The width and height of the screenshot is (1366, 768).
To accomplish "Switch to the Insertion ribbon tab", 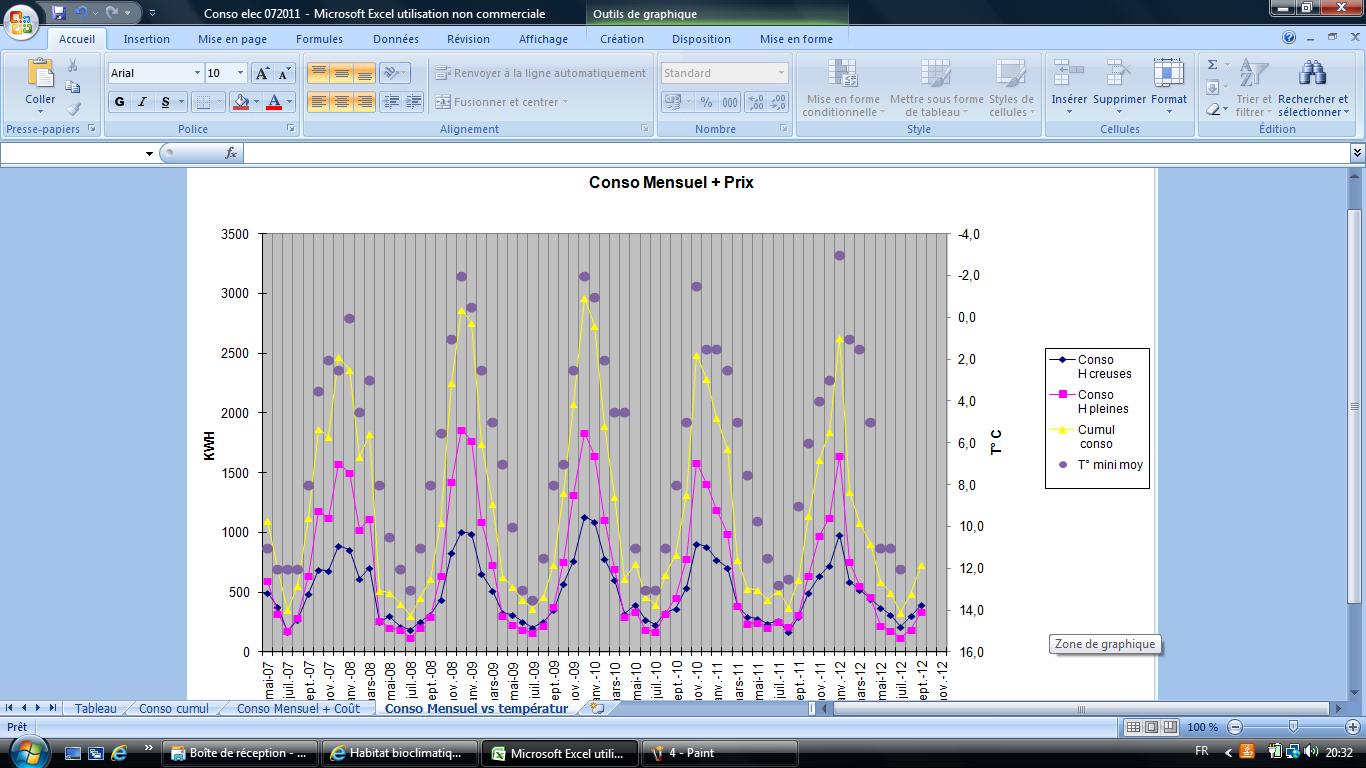I will [146, 39].
